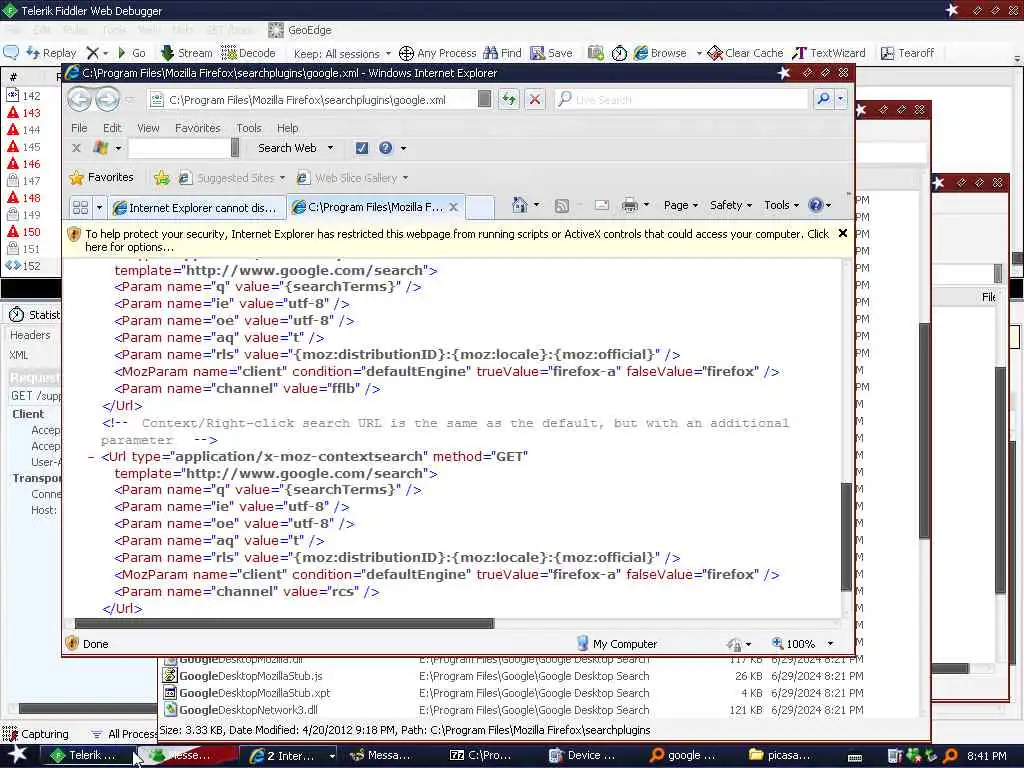Click IE horizontal scrollbar thumb
The height and width of the screenshot is (768, 1024).
pos(284,624)
